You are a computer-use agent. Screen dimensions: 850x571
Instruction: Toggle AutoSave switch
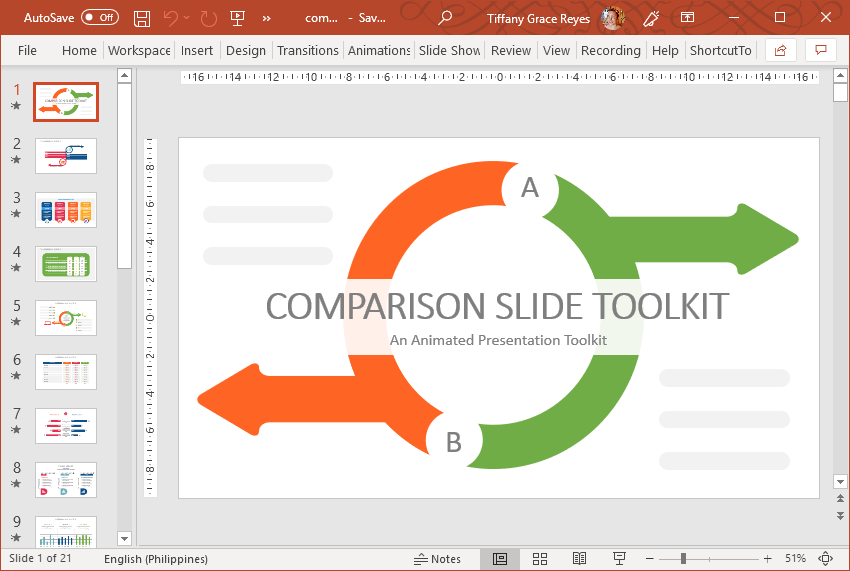(x=100, y=18)
